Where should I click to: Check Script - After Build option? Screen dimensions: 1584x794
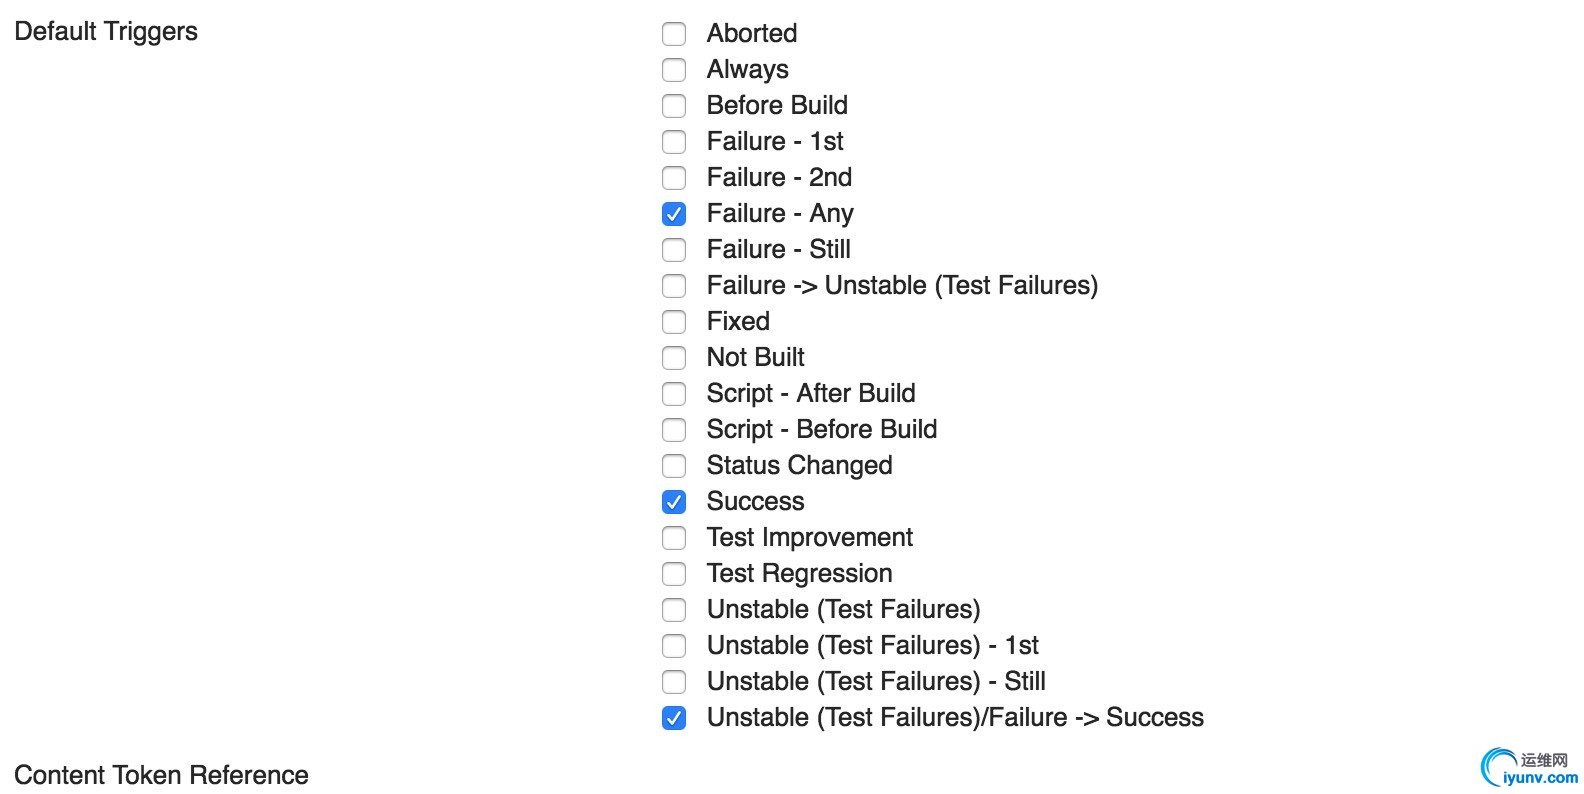(x=674, y=394)
